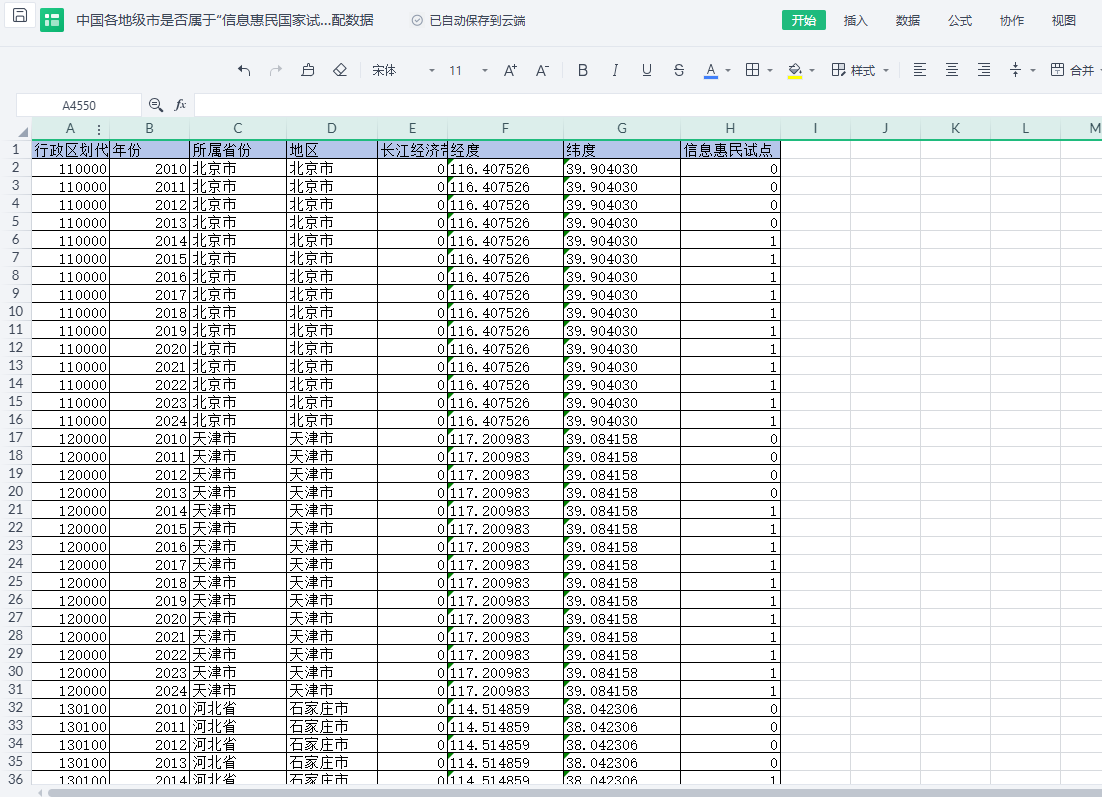Click the 开始 tab button
1102x797 pixels.
tap(804, 20)
